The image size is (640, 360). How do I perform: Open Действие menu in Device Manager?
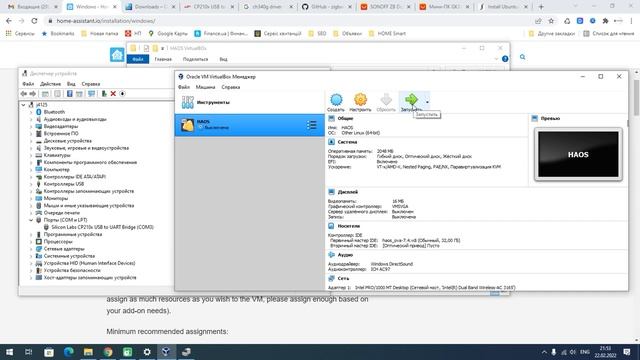(50, 84)
